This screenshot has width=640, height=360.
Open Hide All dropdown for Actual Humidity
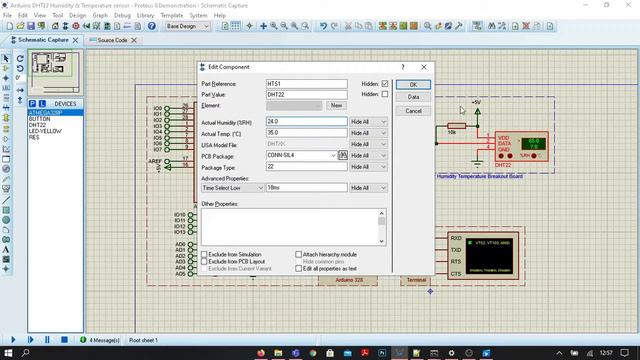(368, 122)
